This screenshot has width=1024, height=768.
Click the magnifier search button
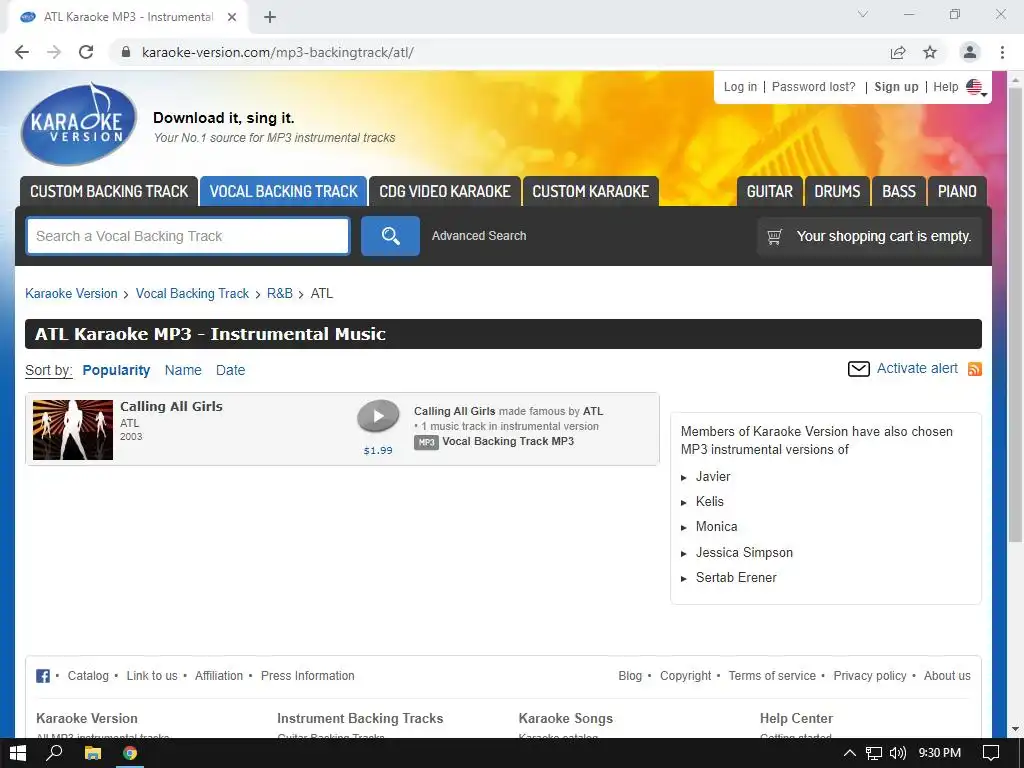click(x=391, y=236)
